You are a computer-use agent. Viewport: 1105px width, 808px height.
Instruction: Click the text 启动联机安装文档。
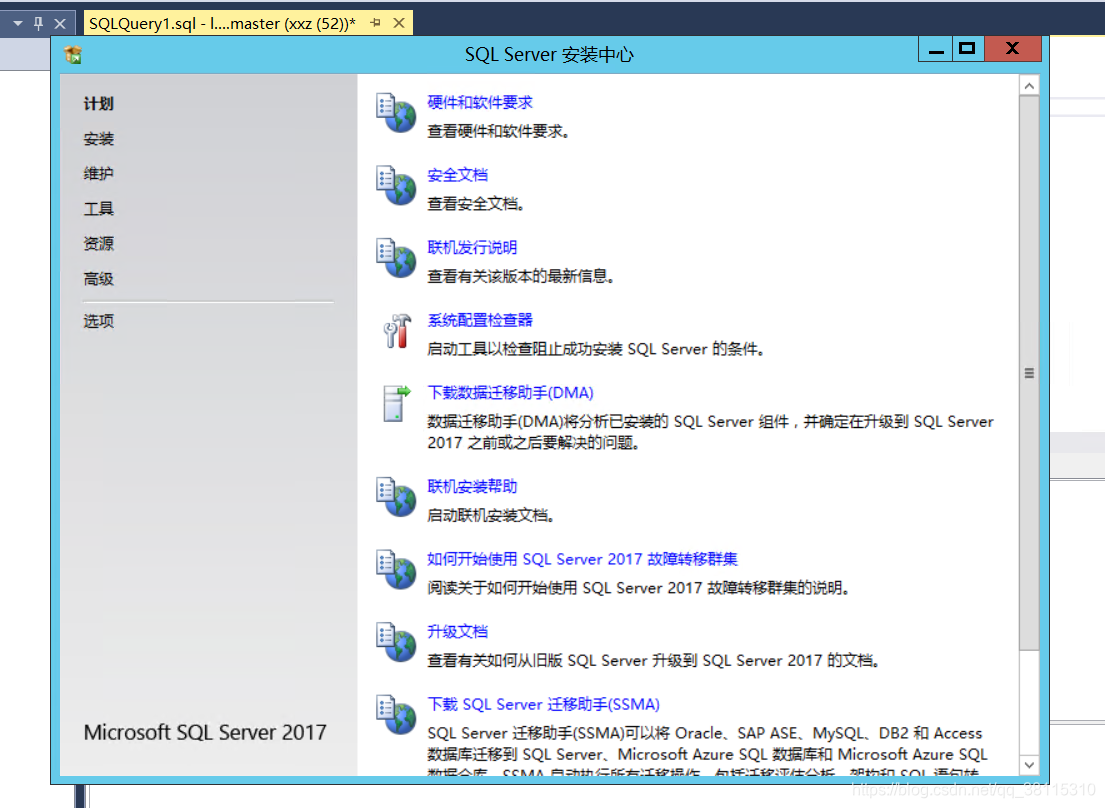coord(490,515)
